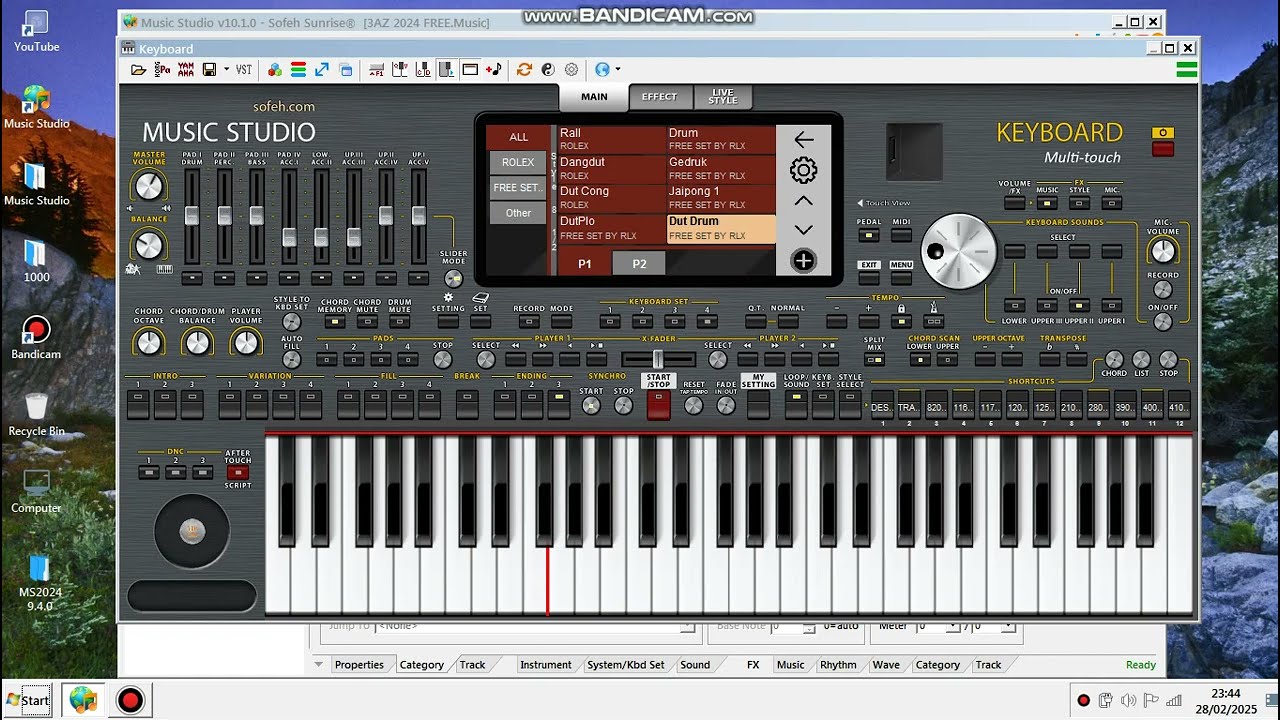This screenshot has height=720, width=1280.
Task: Switch to the MAIN tab
Action: 594,97
